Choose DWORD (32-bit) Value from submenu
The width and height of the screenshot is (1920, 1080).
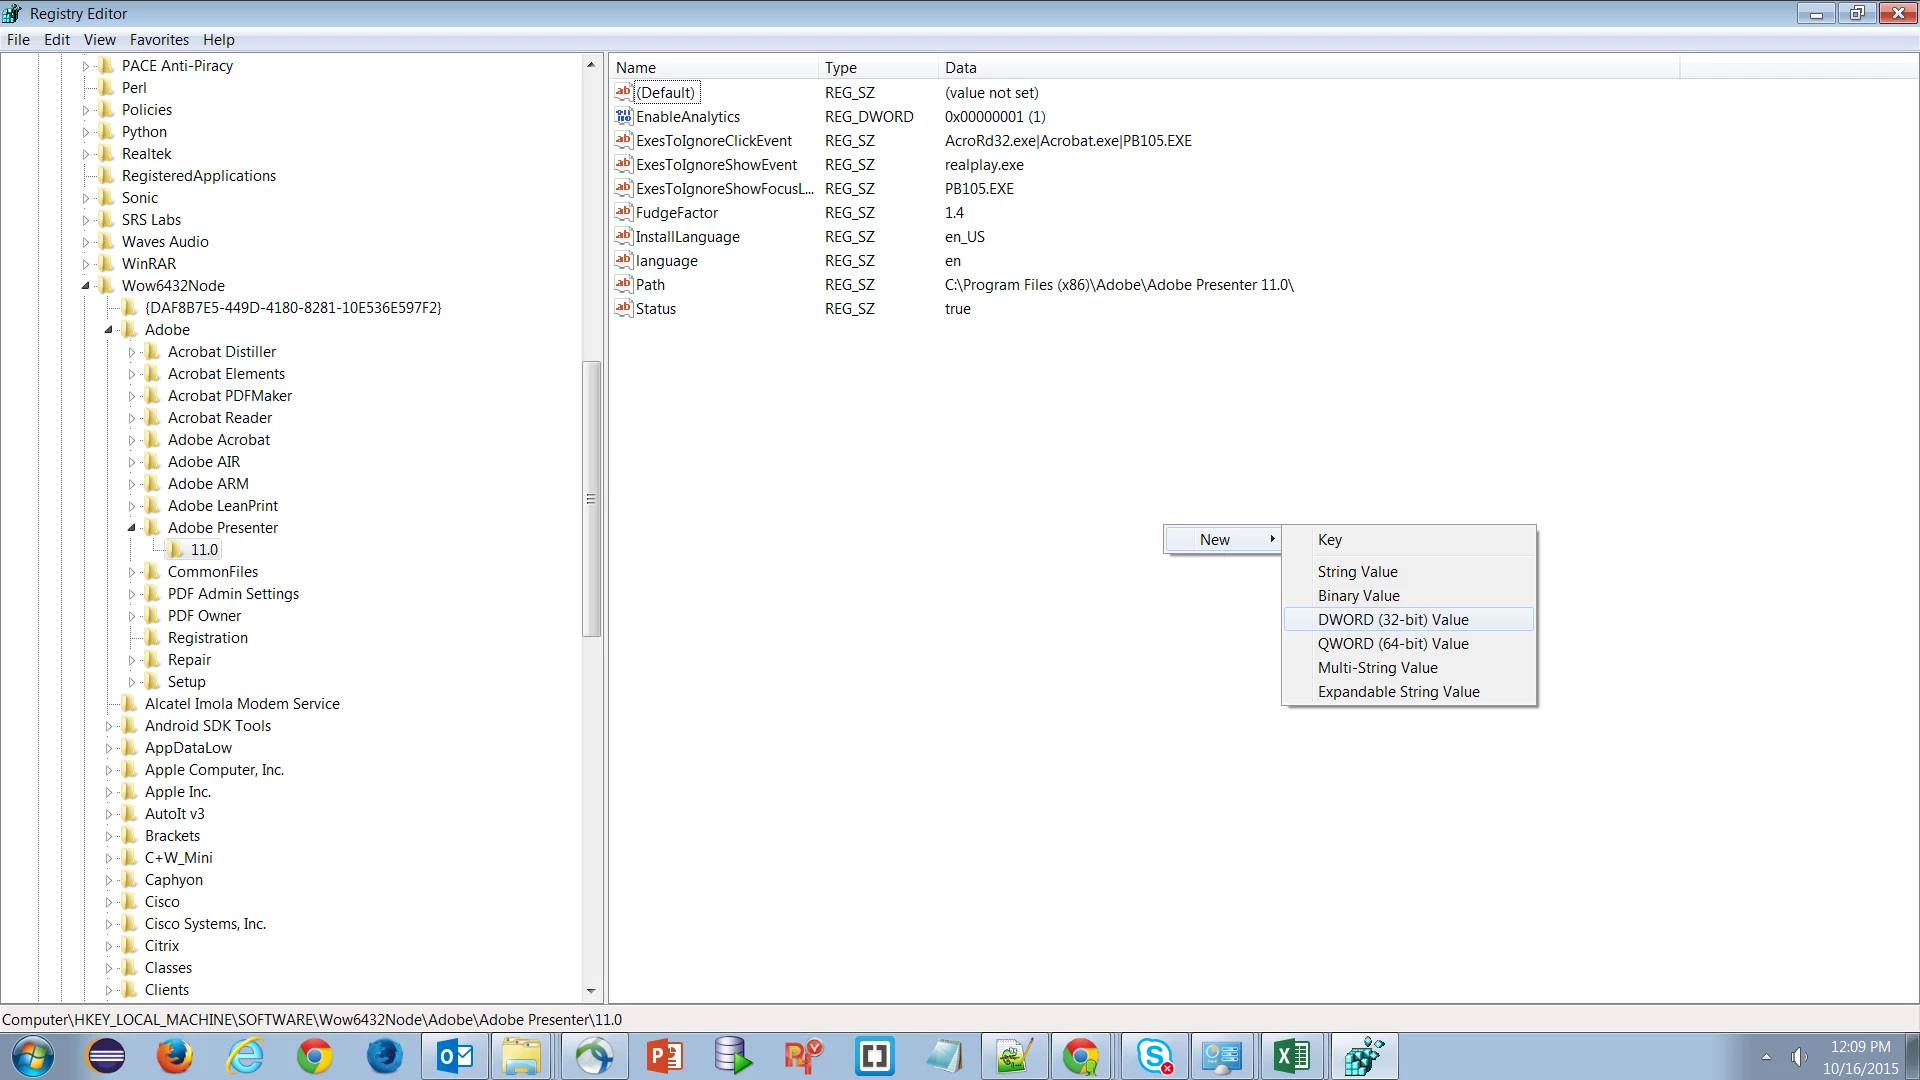[1392, 620]
